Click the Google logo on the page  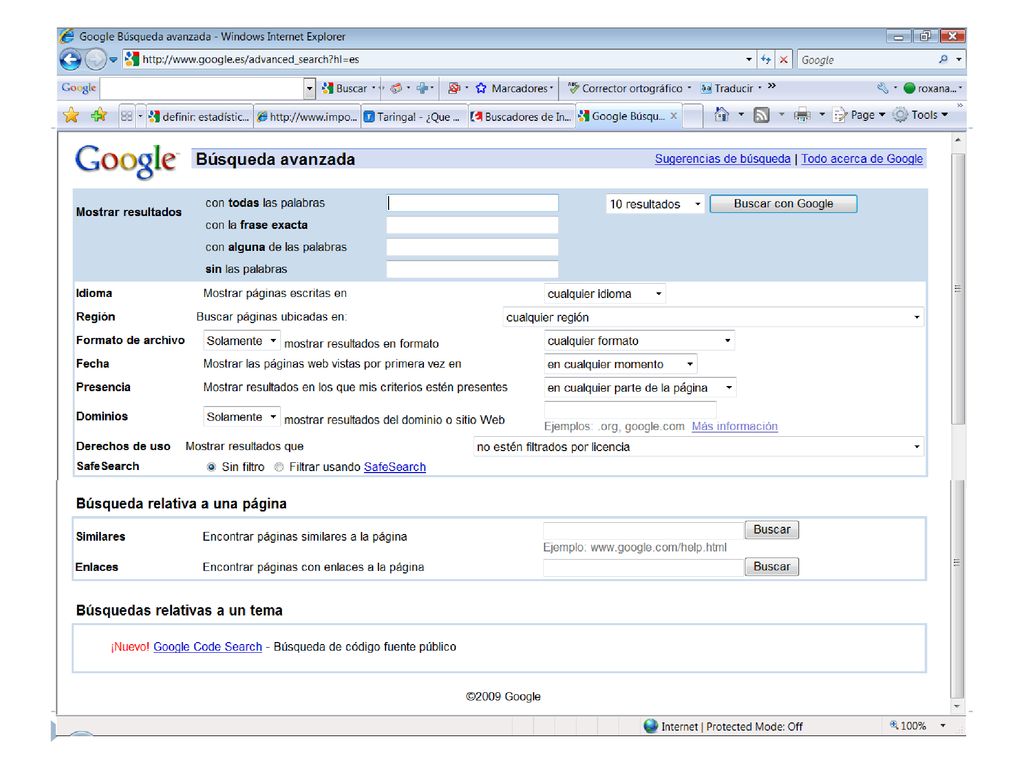tap(126, 161)
